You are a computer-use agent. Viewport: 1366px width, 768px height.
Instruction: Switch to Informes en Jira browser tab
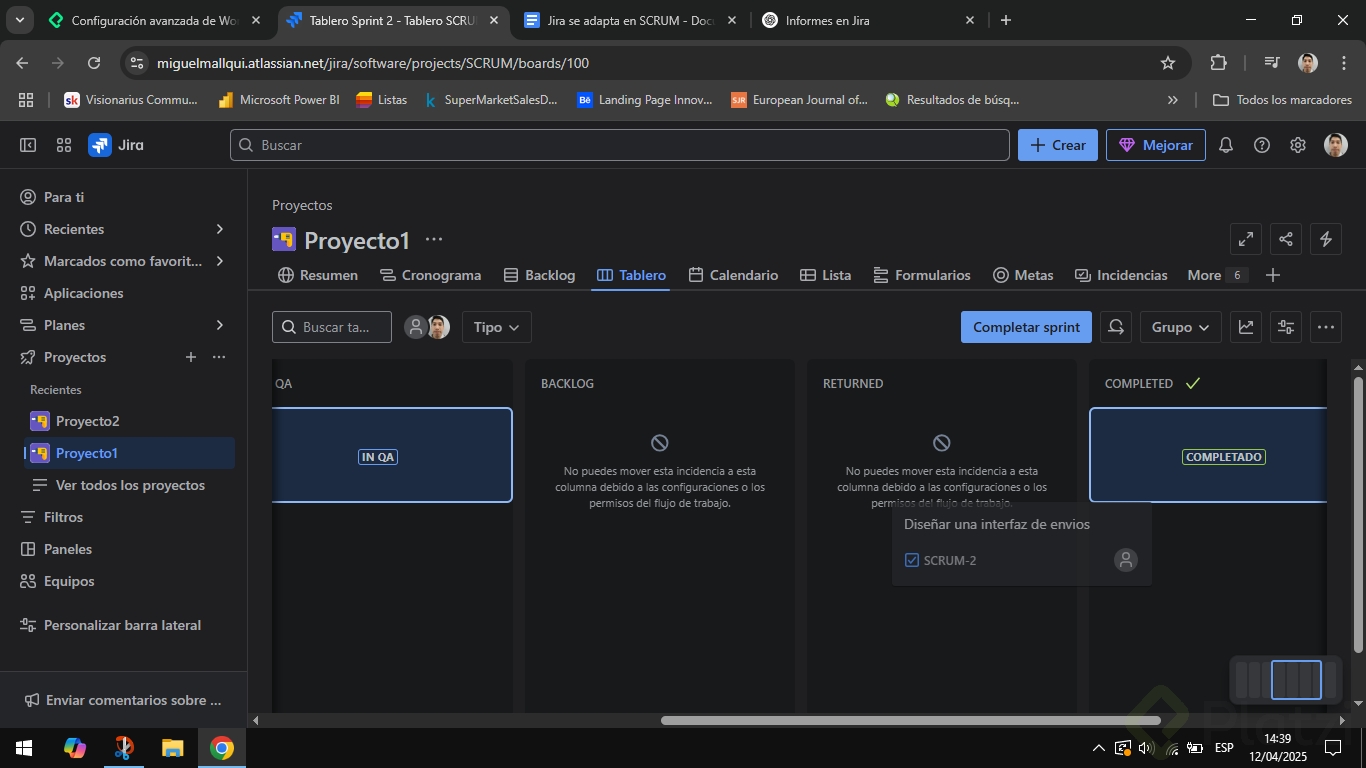click(x=866, y=20)
